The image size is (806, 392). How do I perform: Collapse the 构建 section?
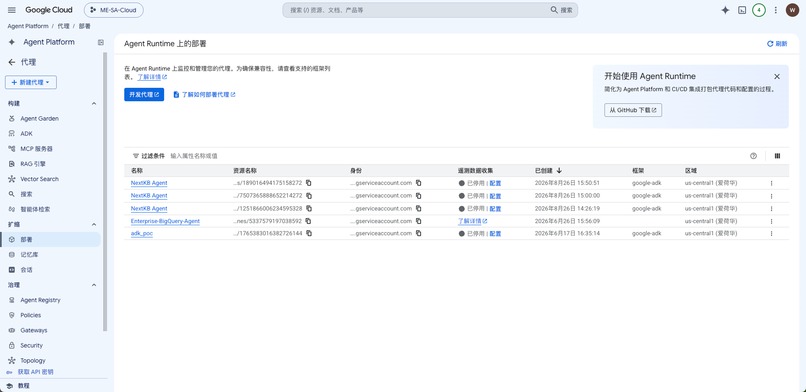[94, 103]
